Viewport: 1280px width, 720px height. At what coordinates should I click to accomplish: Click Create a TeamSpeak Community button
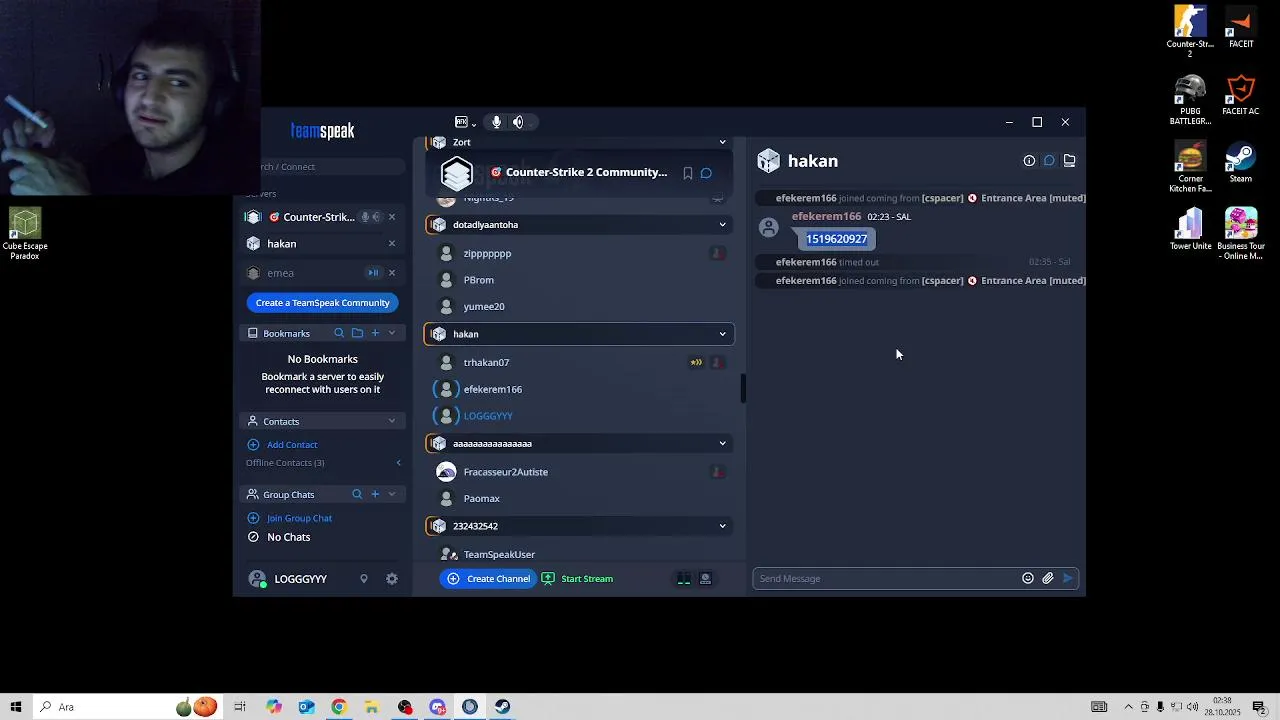pyautogui.click(x=323, y=303)
